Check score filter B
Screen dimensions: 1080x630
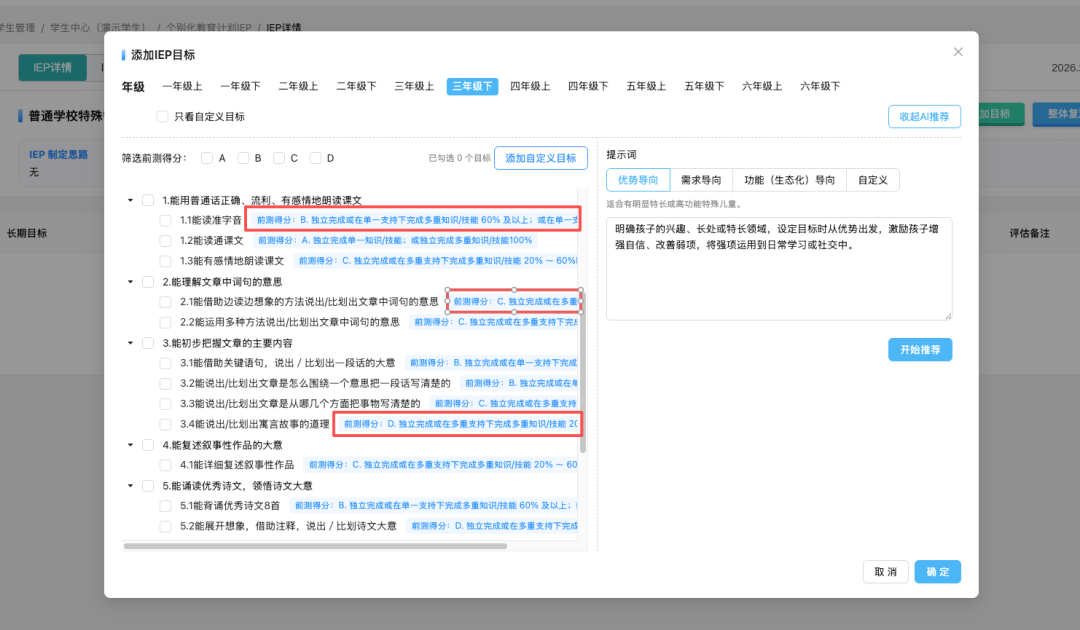click(x=243, y=158)
